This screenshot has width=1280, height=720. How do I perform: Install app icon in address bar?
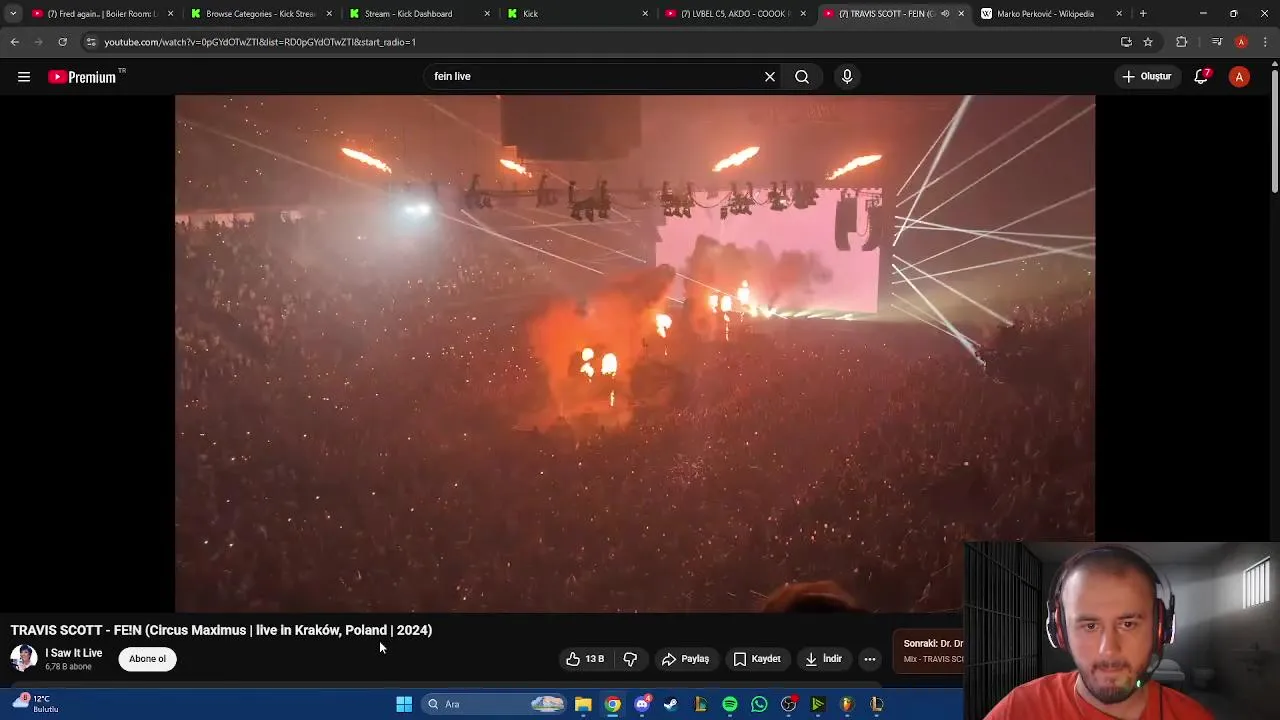pos(1126,42)
